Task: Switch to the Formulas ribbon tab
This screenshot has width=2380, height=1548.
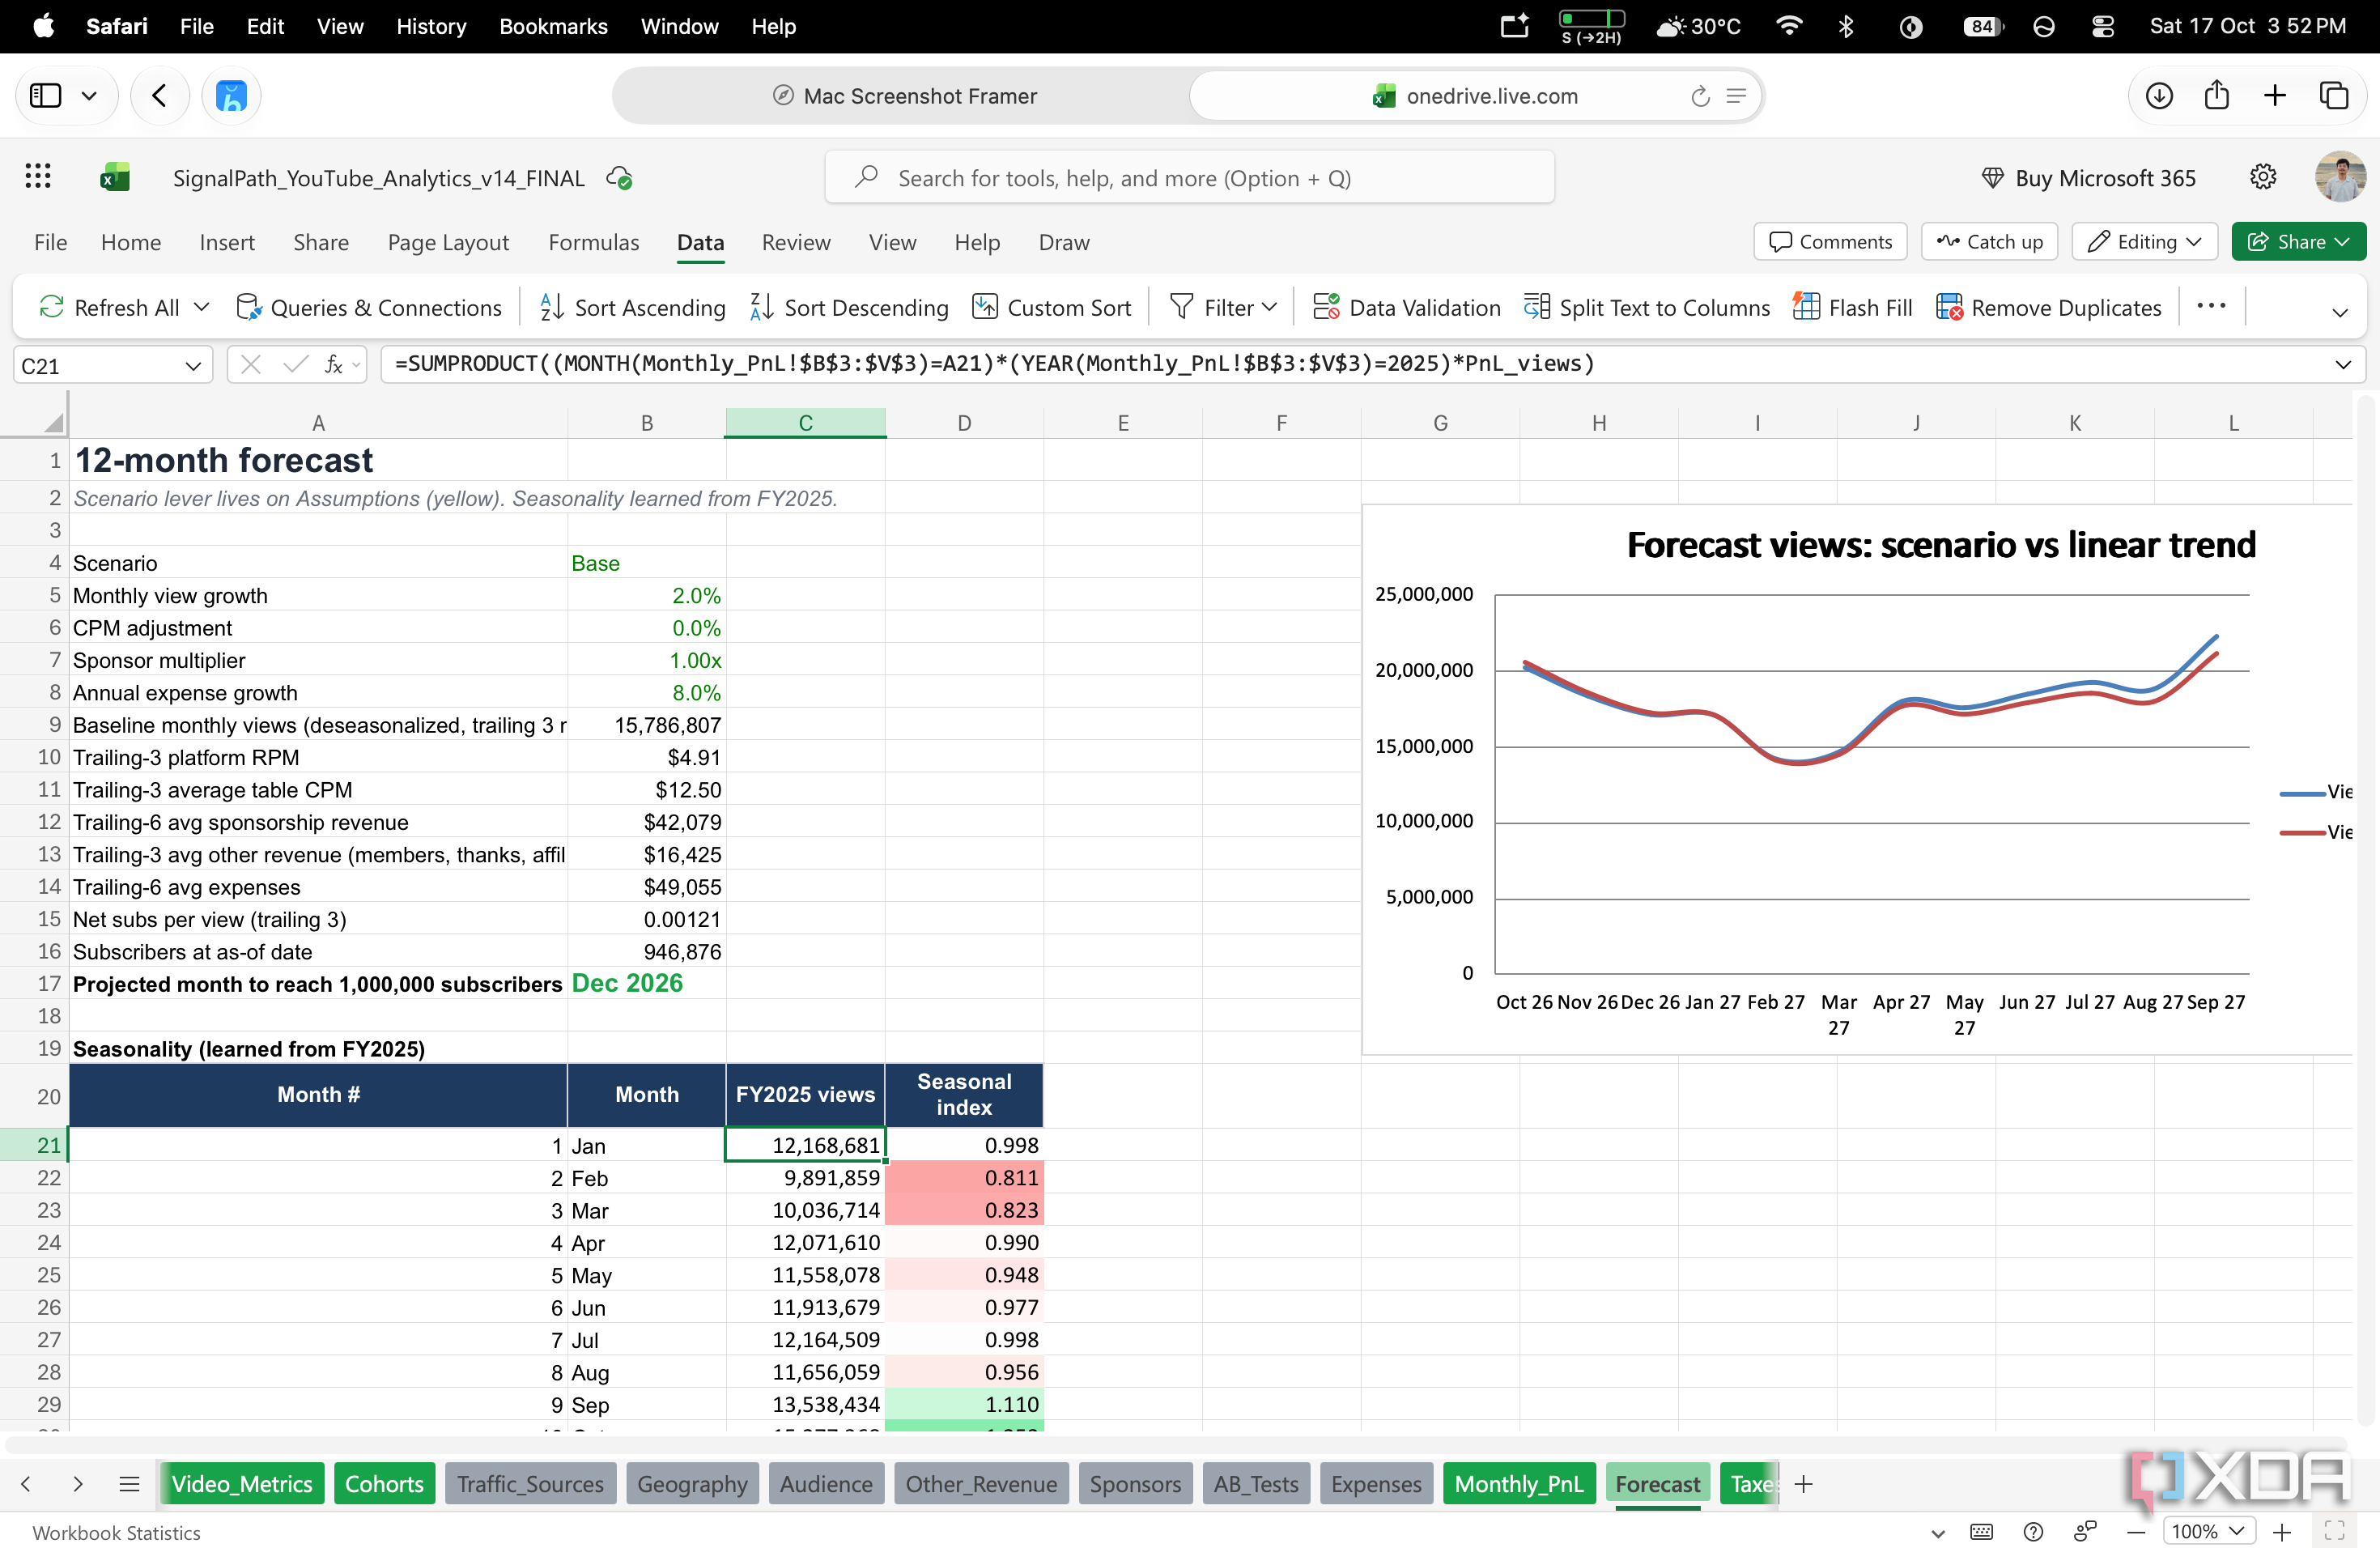Action: [x=594, y=242]
